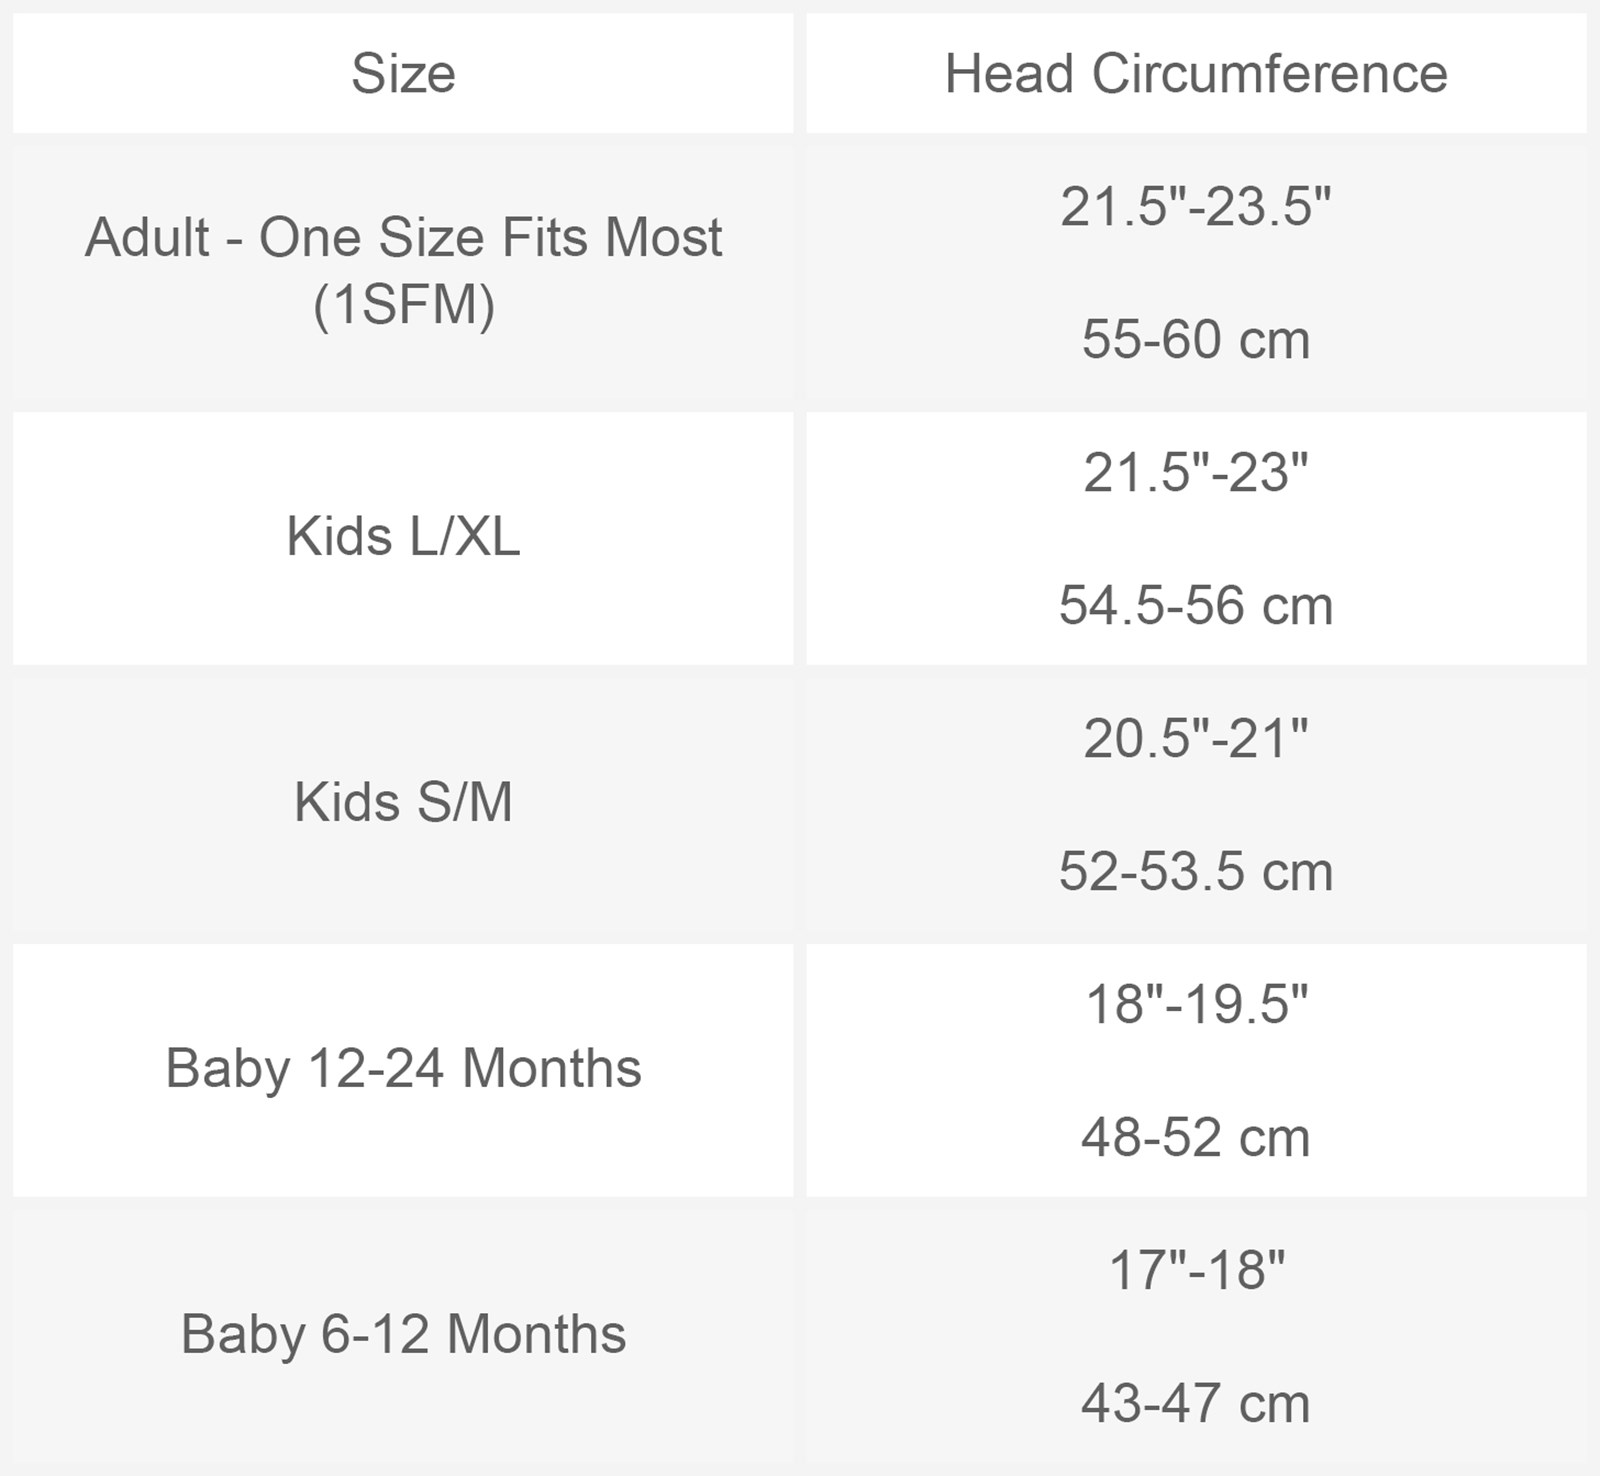Click the words 'Fits Most'

point(612,238)
